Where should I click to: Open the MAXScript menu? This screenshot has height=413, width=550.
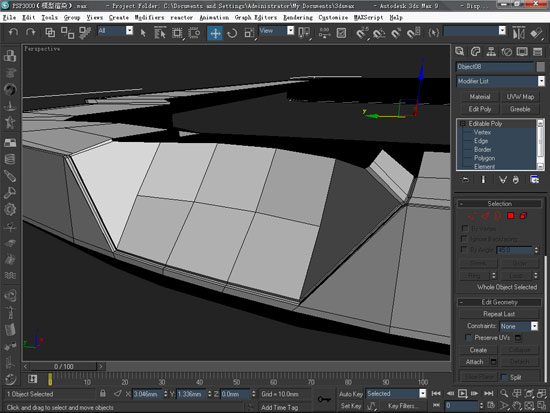click(x=369, y=18)
